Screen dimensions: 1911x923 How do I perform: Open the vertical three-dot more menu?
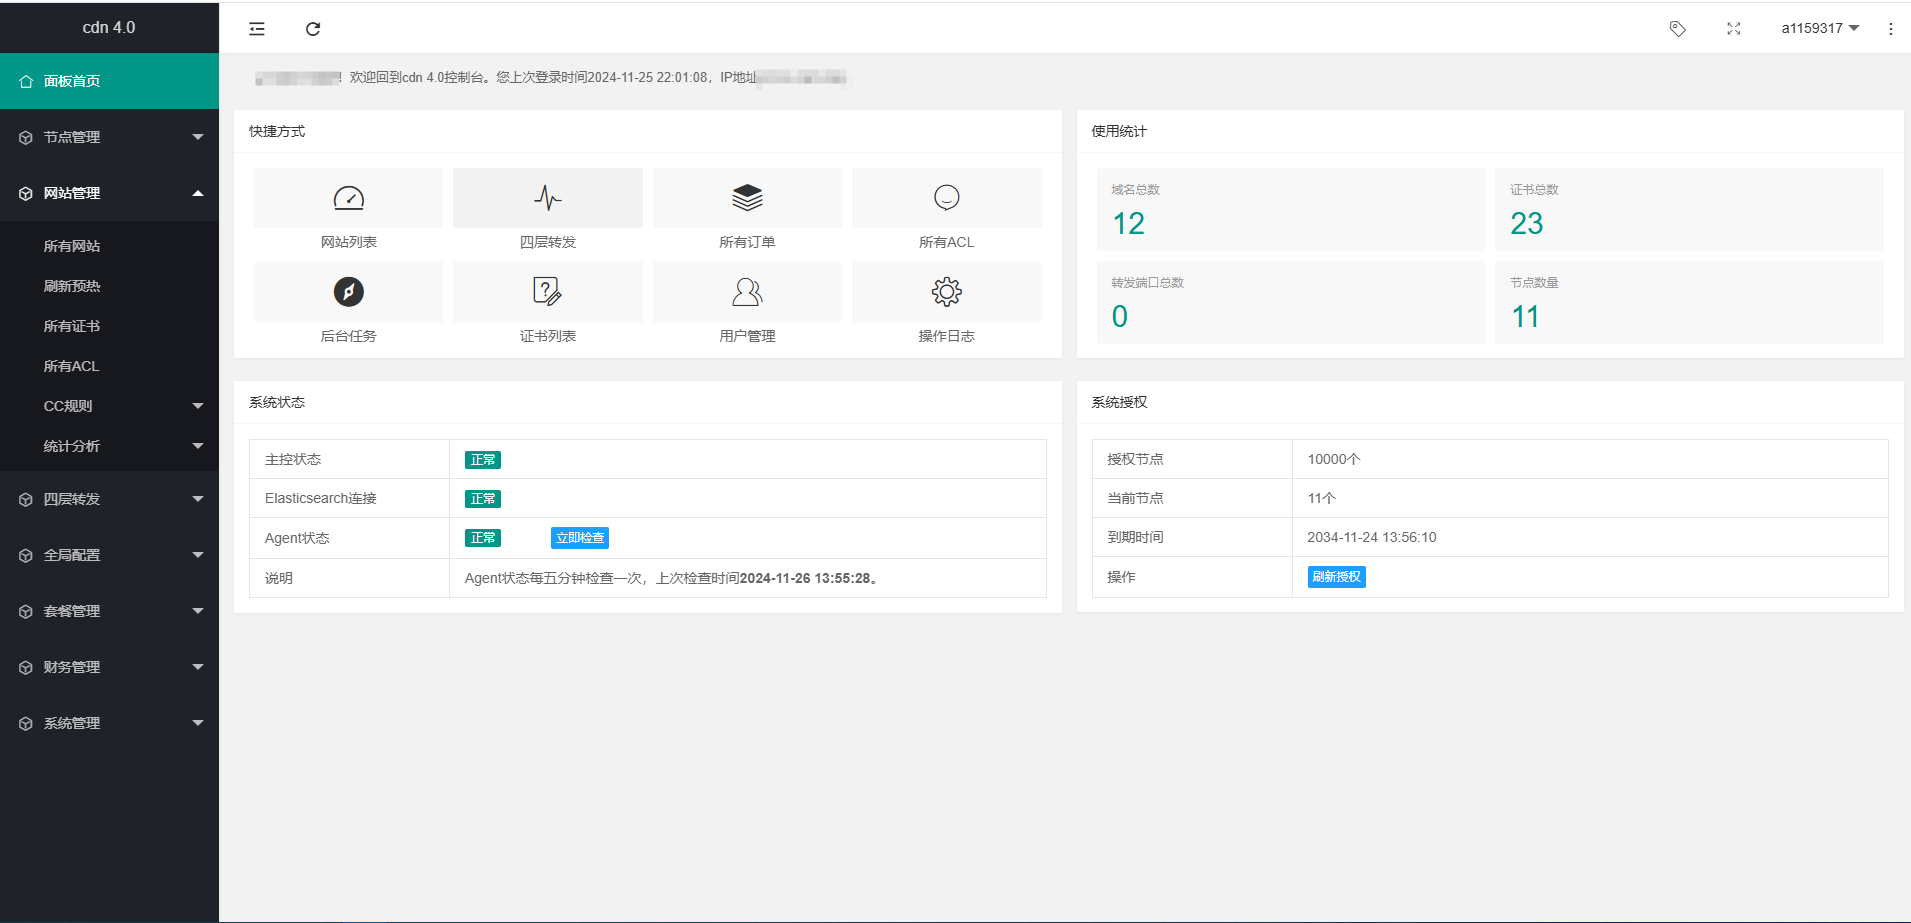1890,29
